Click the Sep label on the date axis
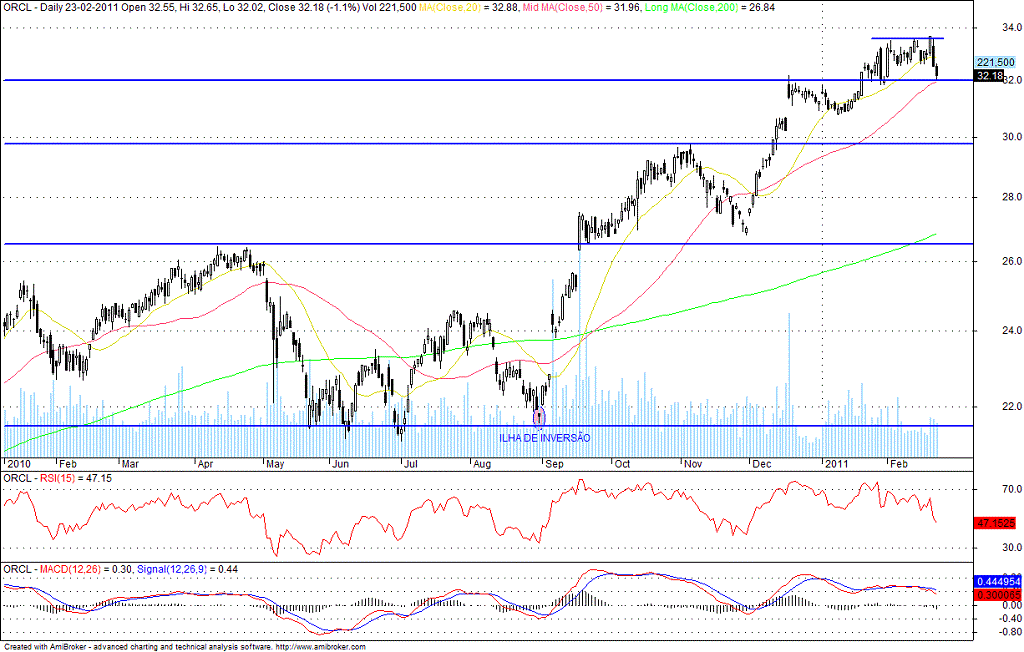 click(x=554, y=464)
